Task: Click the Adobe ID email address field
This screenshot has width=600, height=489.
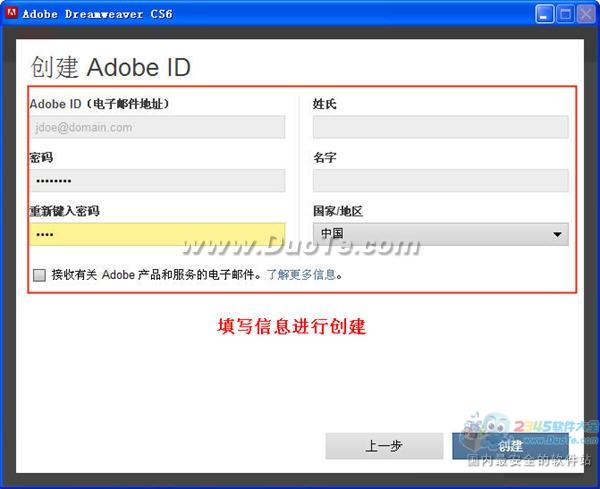Action: (x=157, y=127)
